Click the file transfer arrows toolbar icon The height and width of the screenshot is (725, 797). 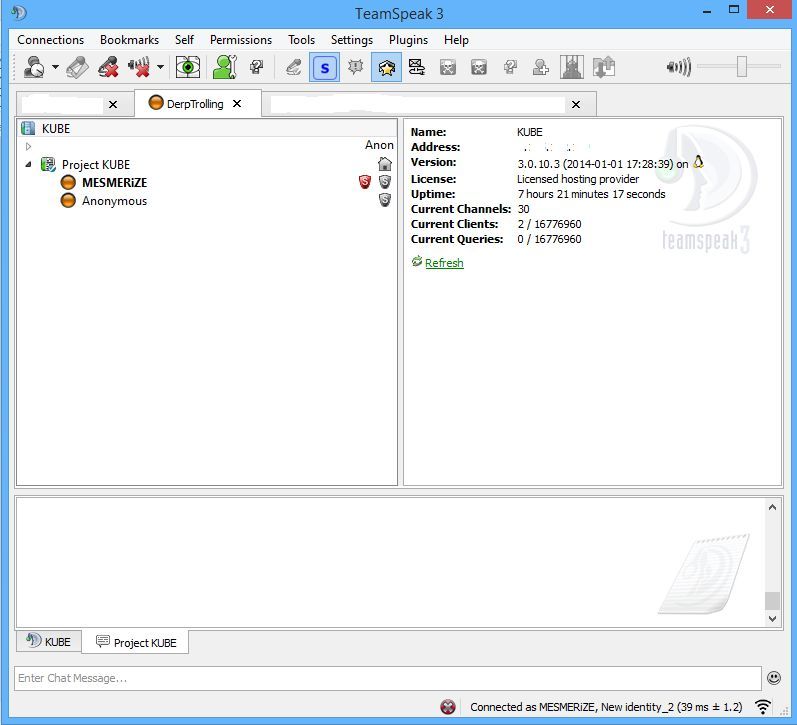point(603,67)
